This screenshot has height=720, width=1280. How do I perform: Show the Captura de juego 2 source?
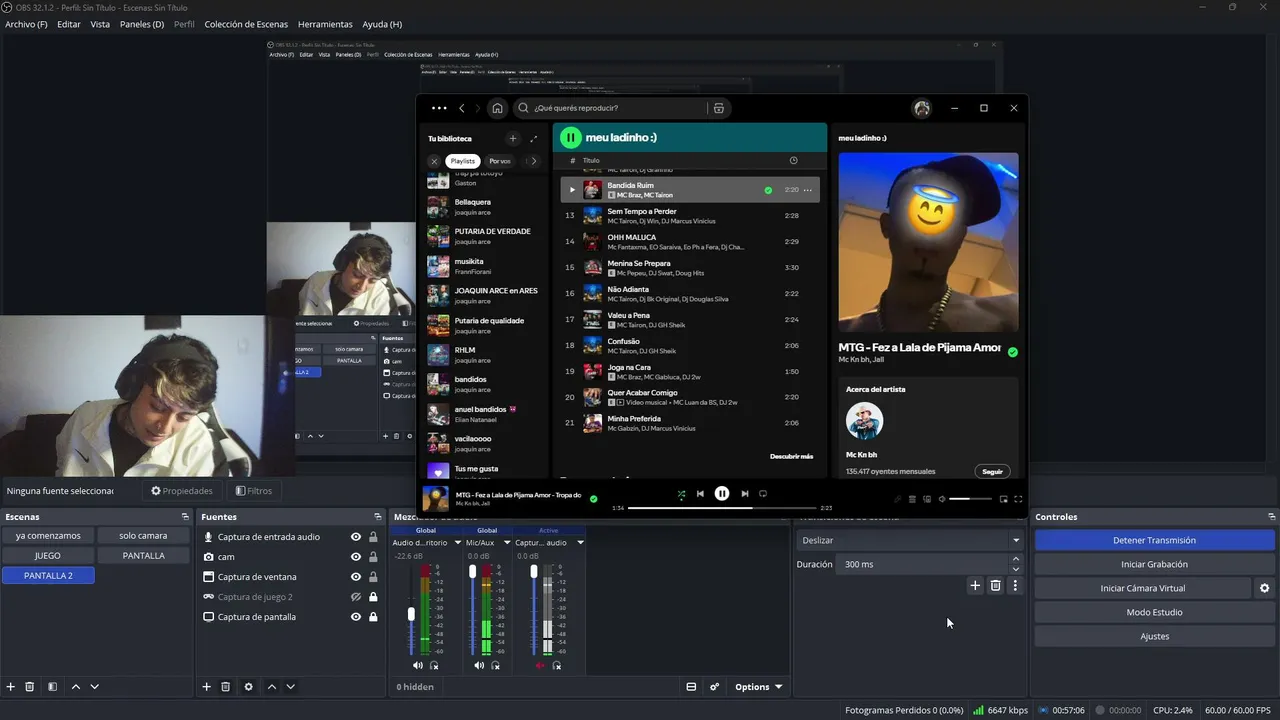click(x=355, y=597)
